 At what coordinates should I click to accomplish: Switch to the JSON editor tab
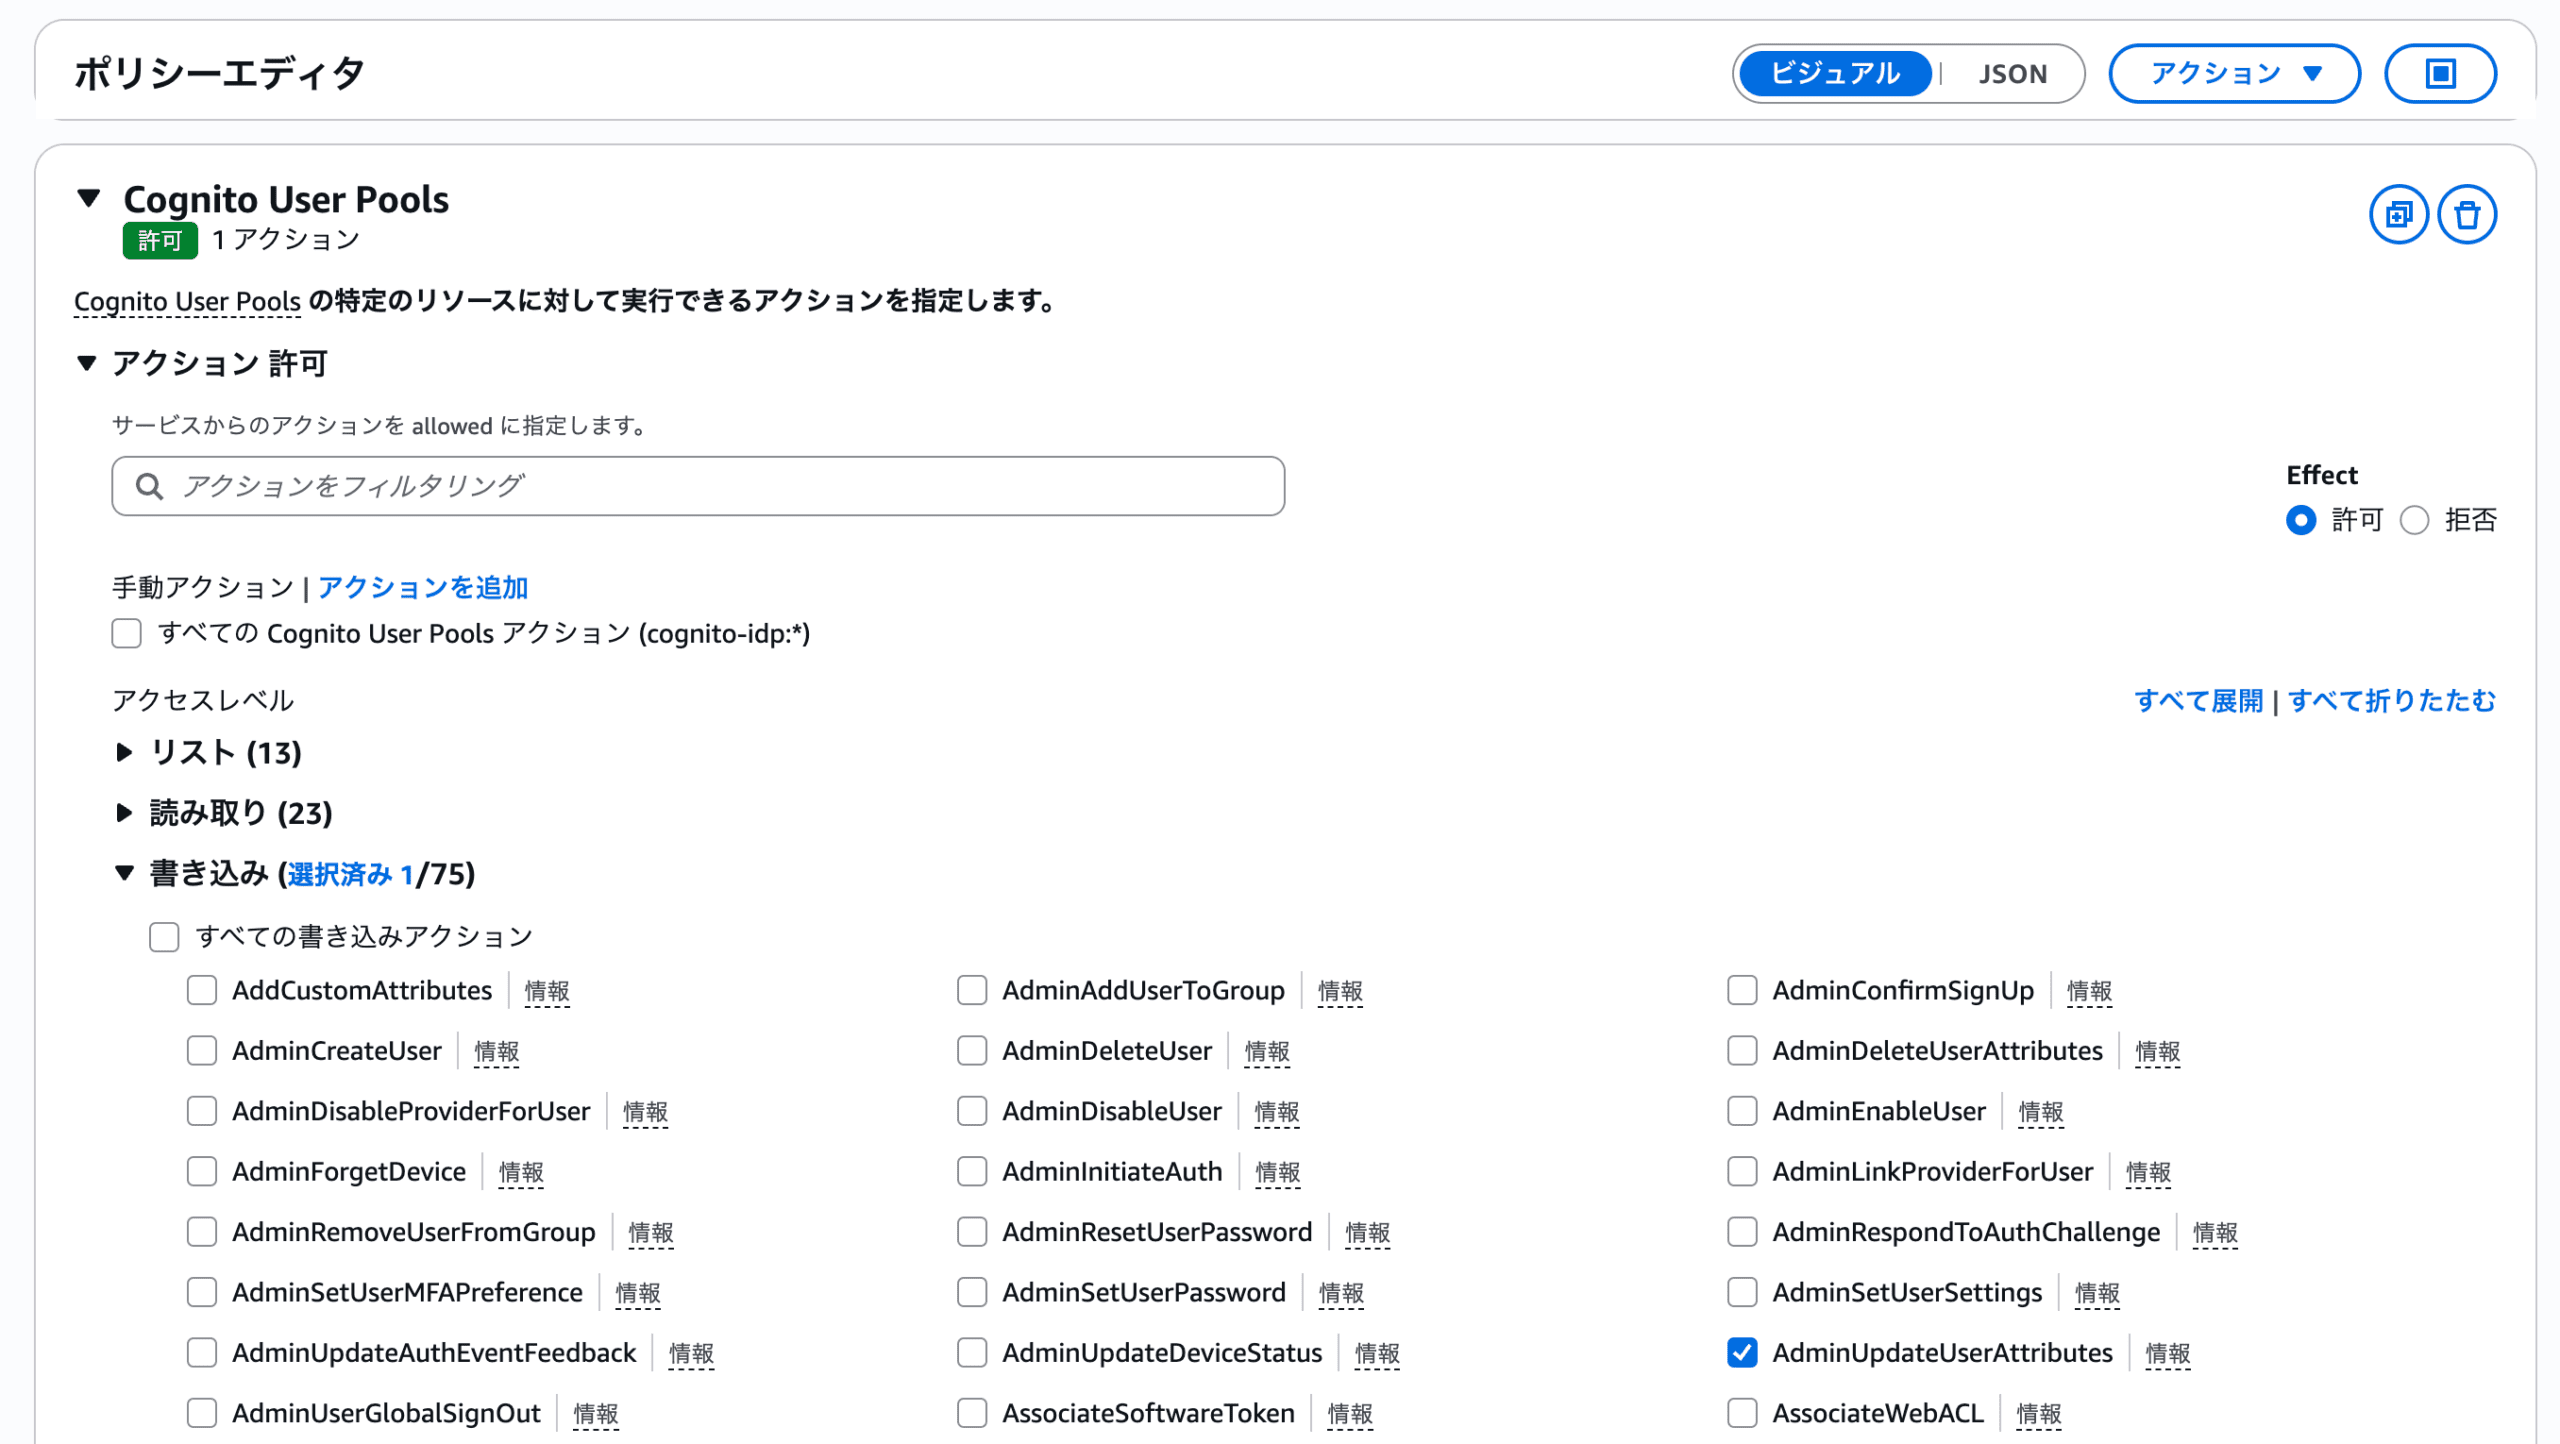2012,73
